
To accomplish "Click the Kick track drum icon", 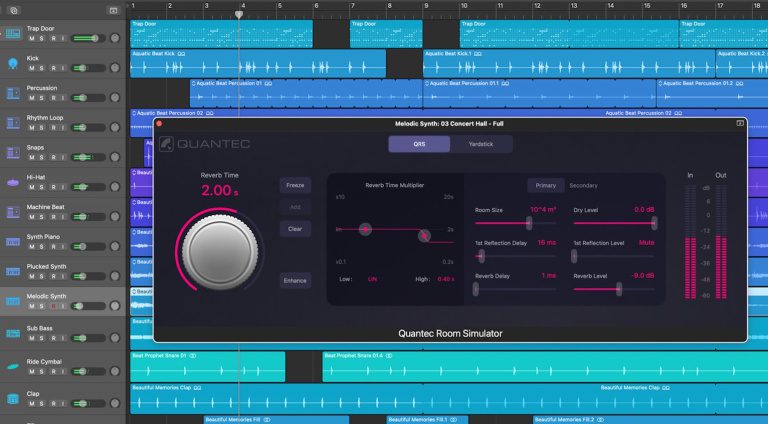I will [x=13, y=64].
